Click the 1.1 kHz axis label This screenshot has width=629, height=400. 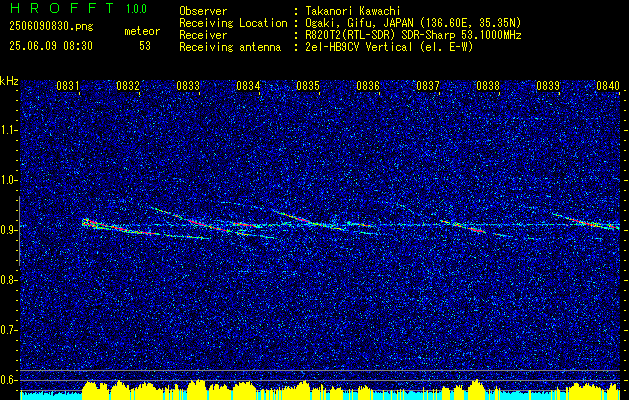click(x=10, y=130)
